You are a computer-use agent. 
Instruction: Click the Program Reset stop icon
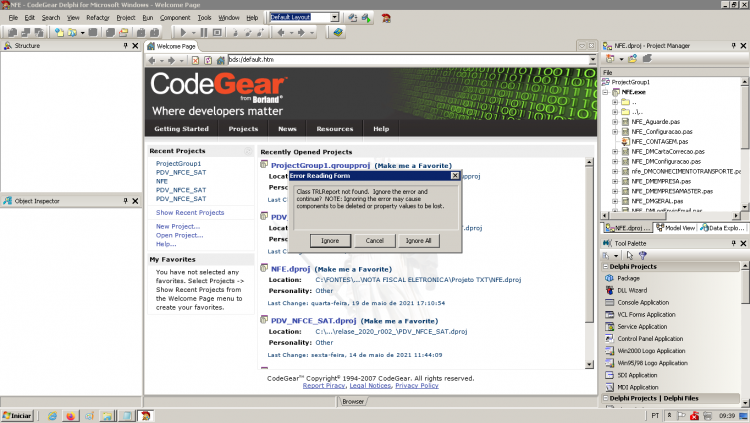click(217, 33)
